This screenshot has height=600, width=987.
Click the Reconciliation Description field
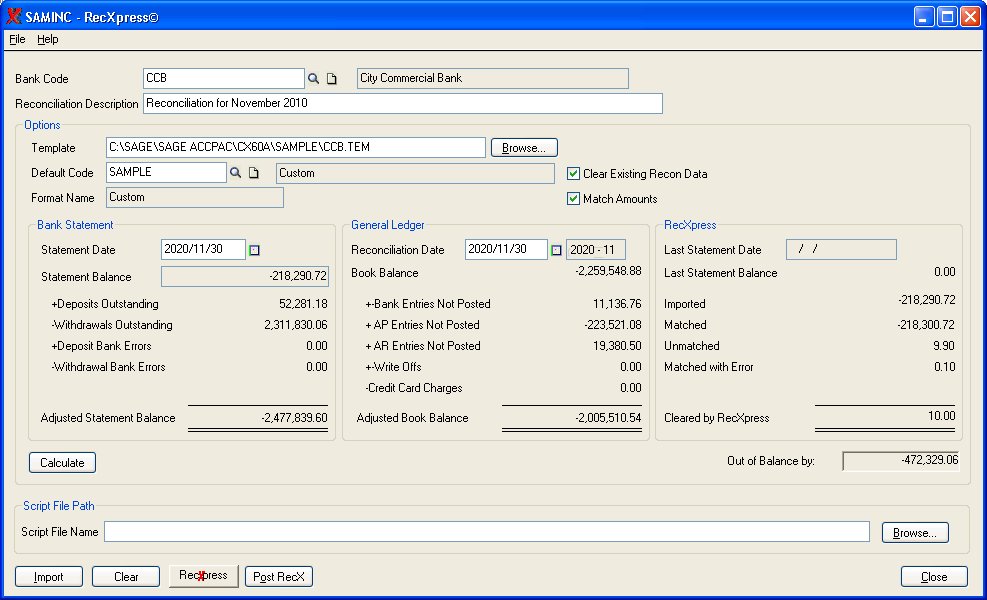coord(403,103)
